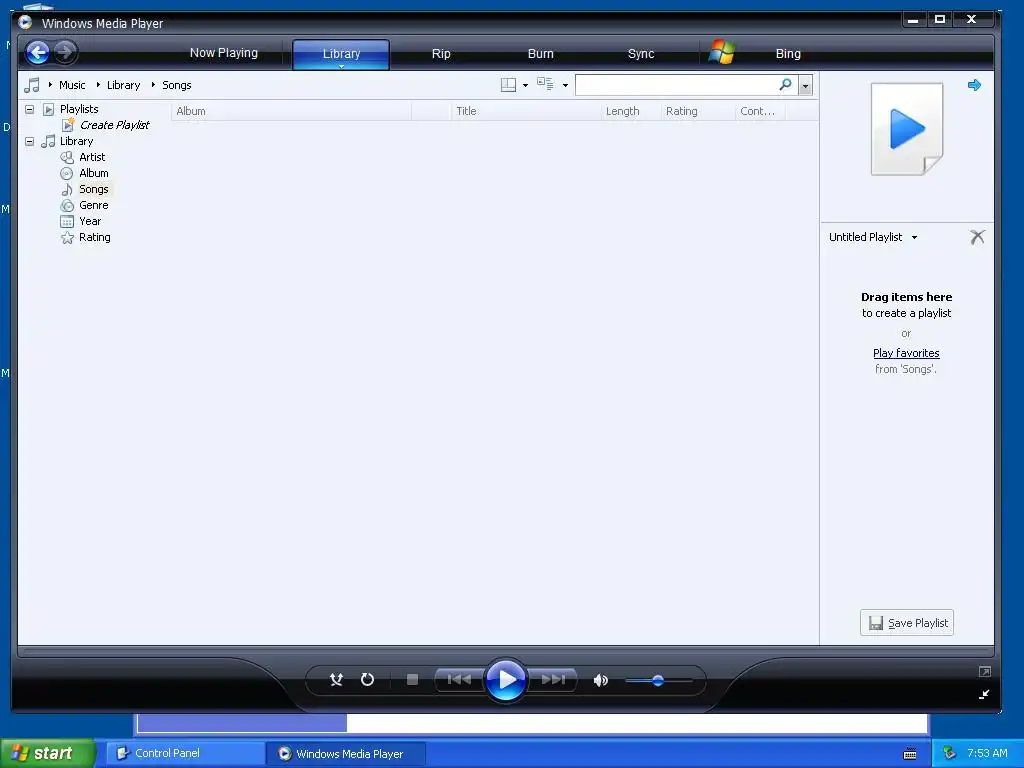The image size is (1024, 768).
Task: Switch to the Burn tab
Action: pyautogui.click(x=541, y=54)
